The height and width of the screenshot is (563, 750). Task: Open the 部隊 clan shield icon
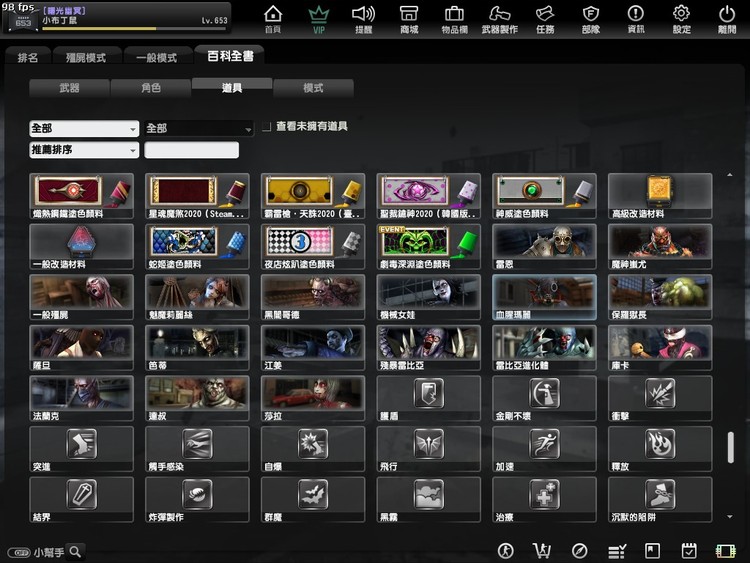click(x=591, y=19)
